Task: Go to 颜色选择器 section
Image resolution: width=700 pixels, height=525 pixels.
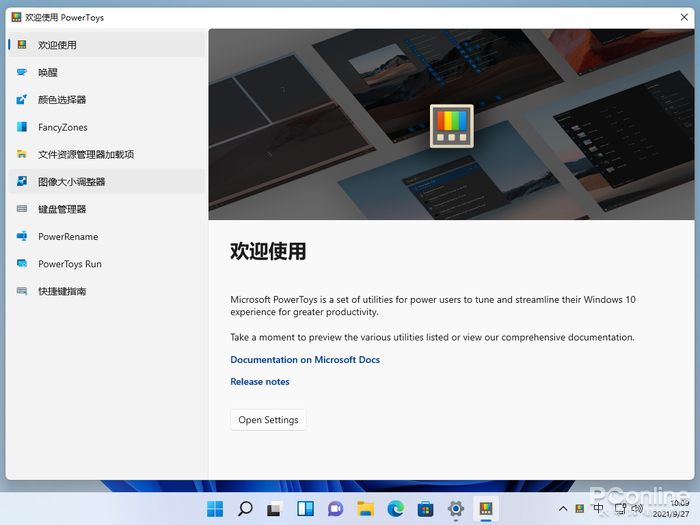Action: [107, 100]
